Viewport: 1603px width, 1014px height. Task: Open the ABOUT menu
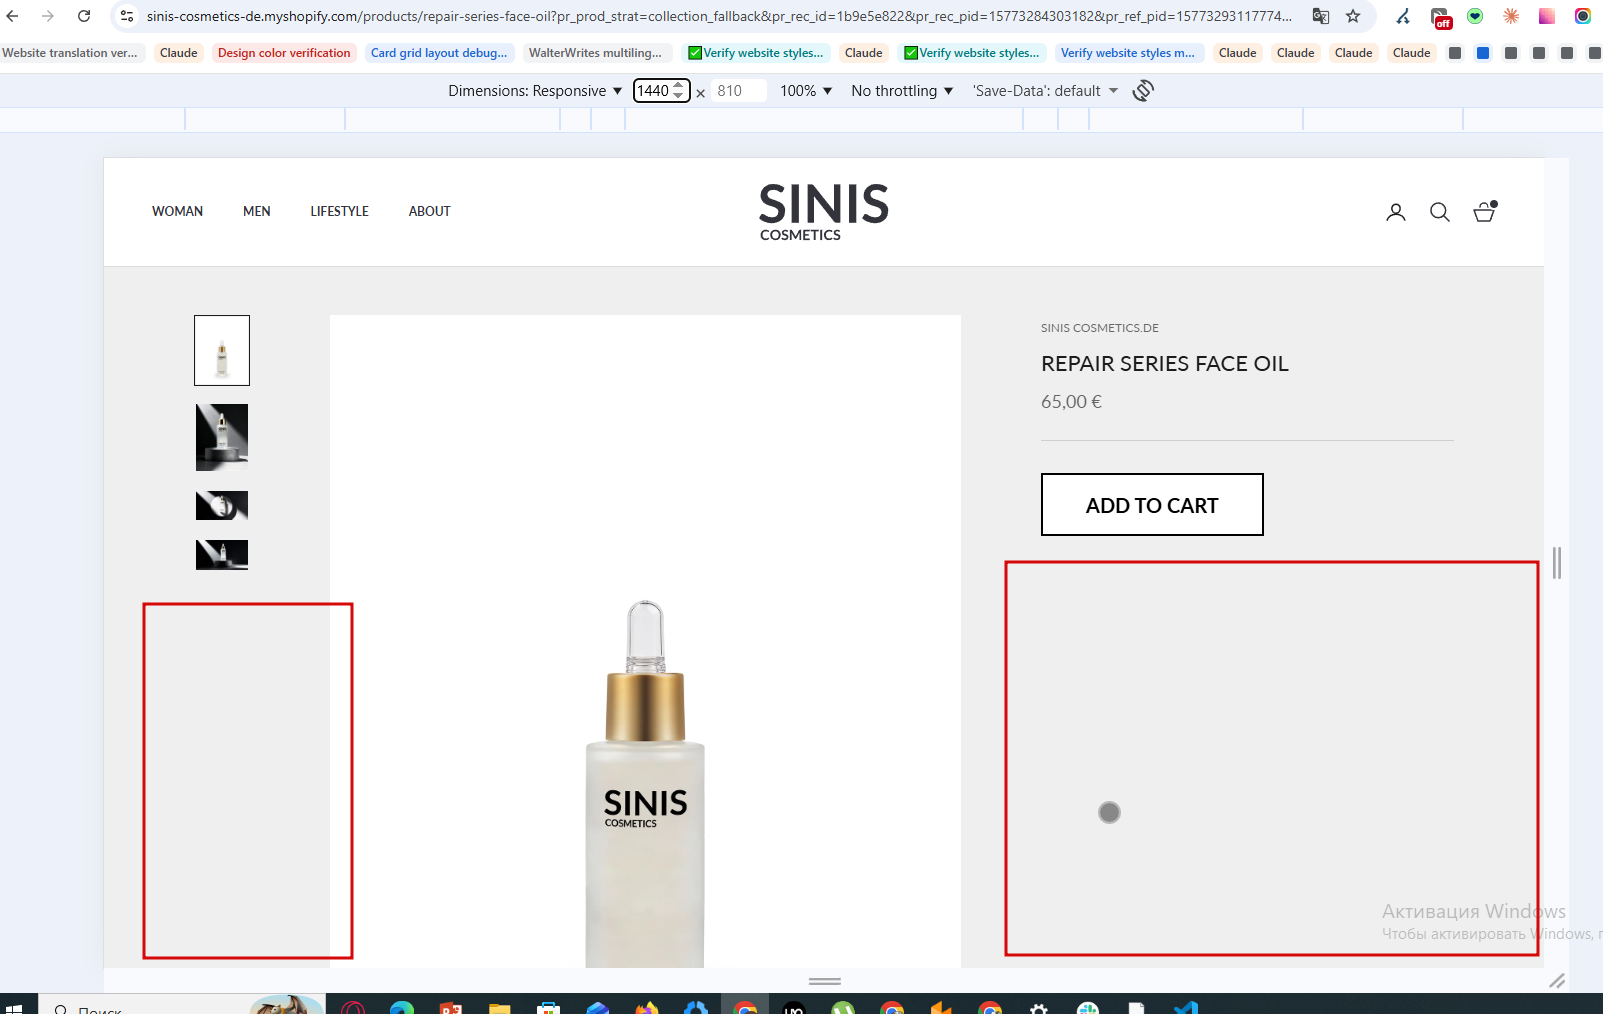point(429,211)
